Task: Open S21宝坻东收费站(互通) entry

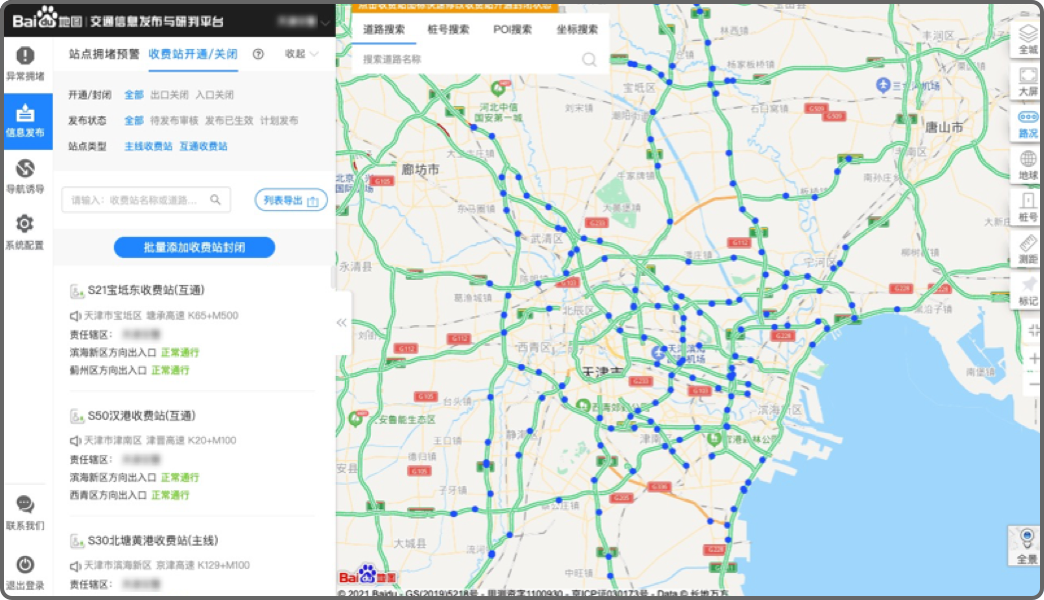Action: click(146, 290)
